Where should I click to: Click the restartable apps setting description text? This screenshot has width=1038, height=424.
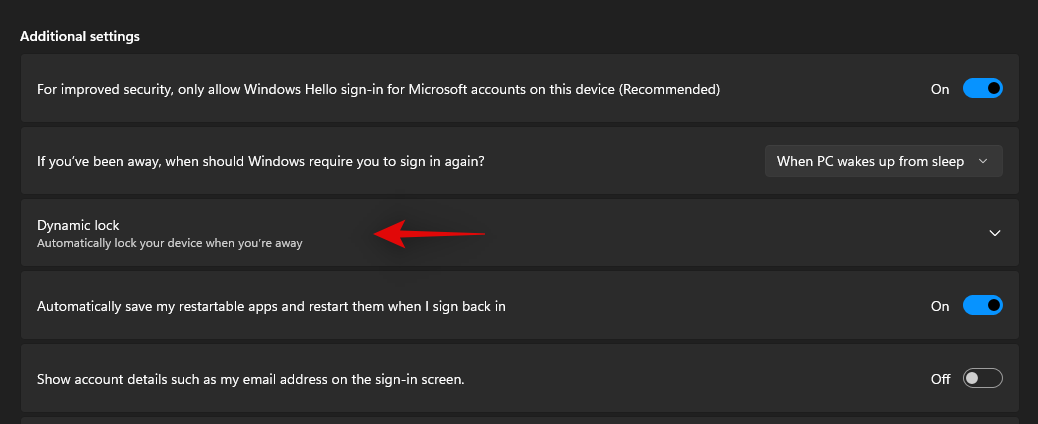coord(271,306)
